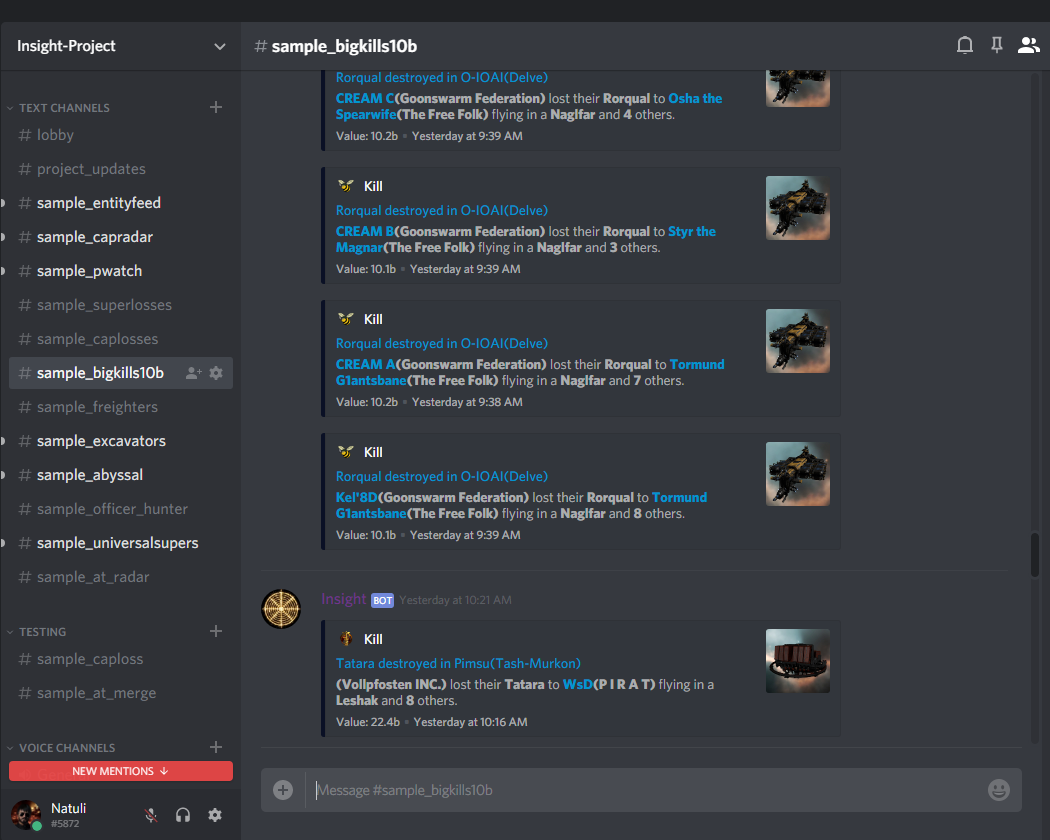Create channel in TEXT CHANNELS plus icon
Screen dimensions: 1050x840
point(216,107)
